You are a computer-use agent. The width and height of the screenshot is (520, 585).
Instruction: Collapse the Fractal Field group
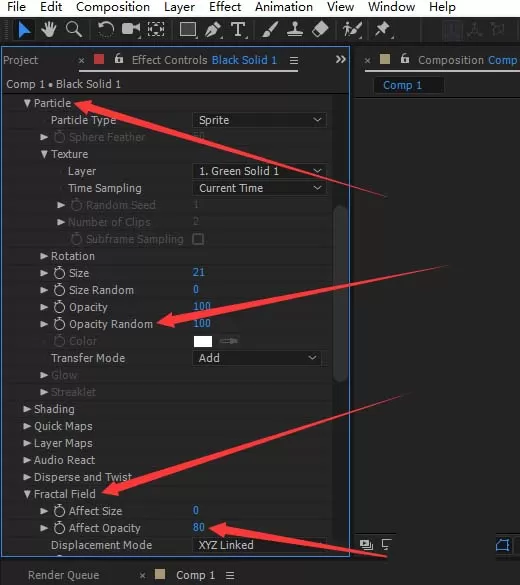pos(27,494)
